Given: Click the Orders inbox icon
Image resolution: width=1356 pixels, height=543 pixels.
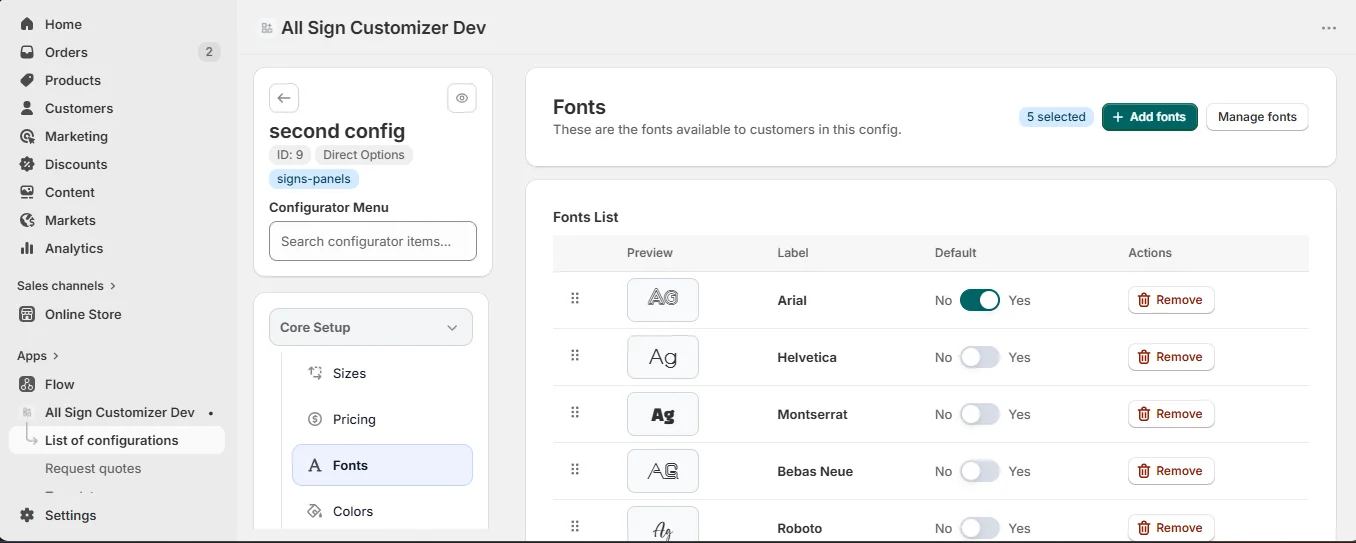Looking at the screenshot, I should [27, 52].
